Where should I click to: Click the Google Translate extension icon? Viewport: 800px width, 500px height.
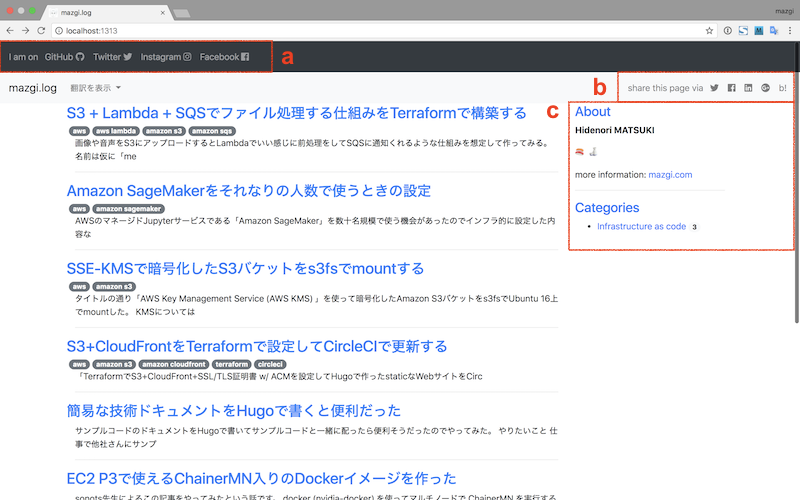click(774, 31)
